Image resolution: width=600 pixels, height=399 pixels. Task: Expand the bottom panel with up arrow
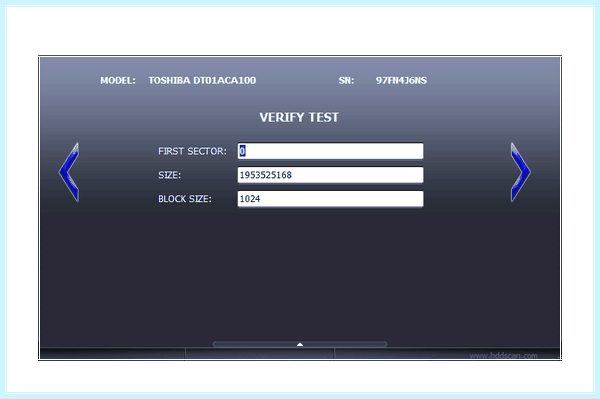tap(300, 344)
